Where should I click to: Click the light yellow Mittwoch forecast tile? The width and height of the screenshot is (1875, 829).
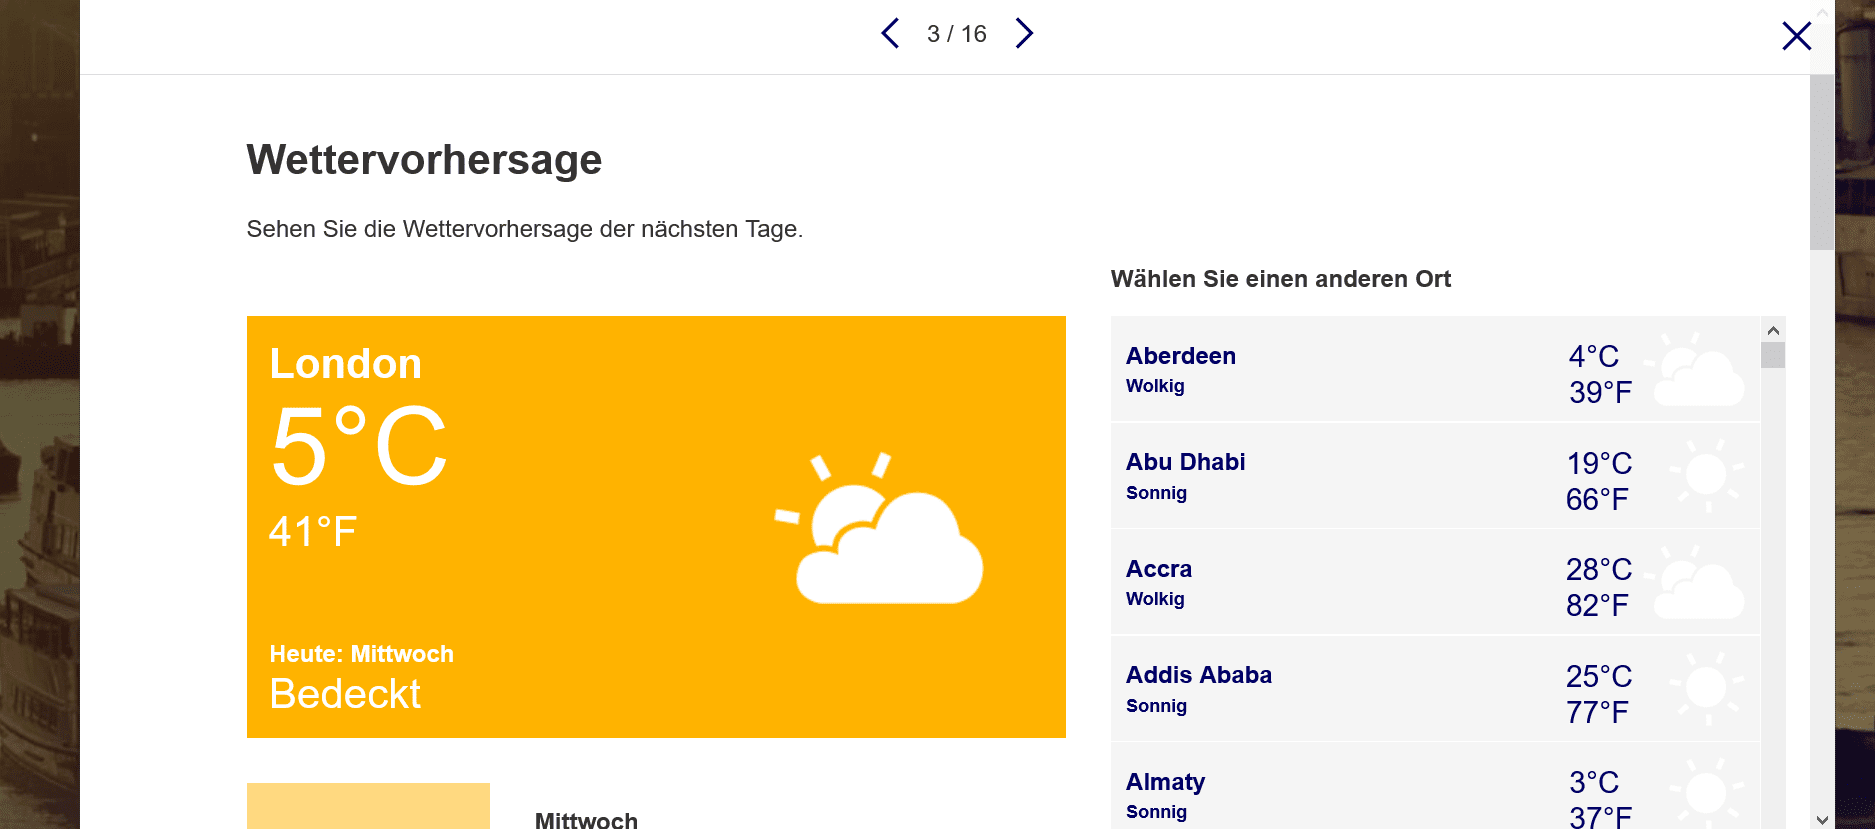[368, 806]
